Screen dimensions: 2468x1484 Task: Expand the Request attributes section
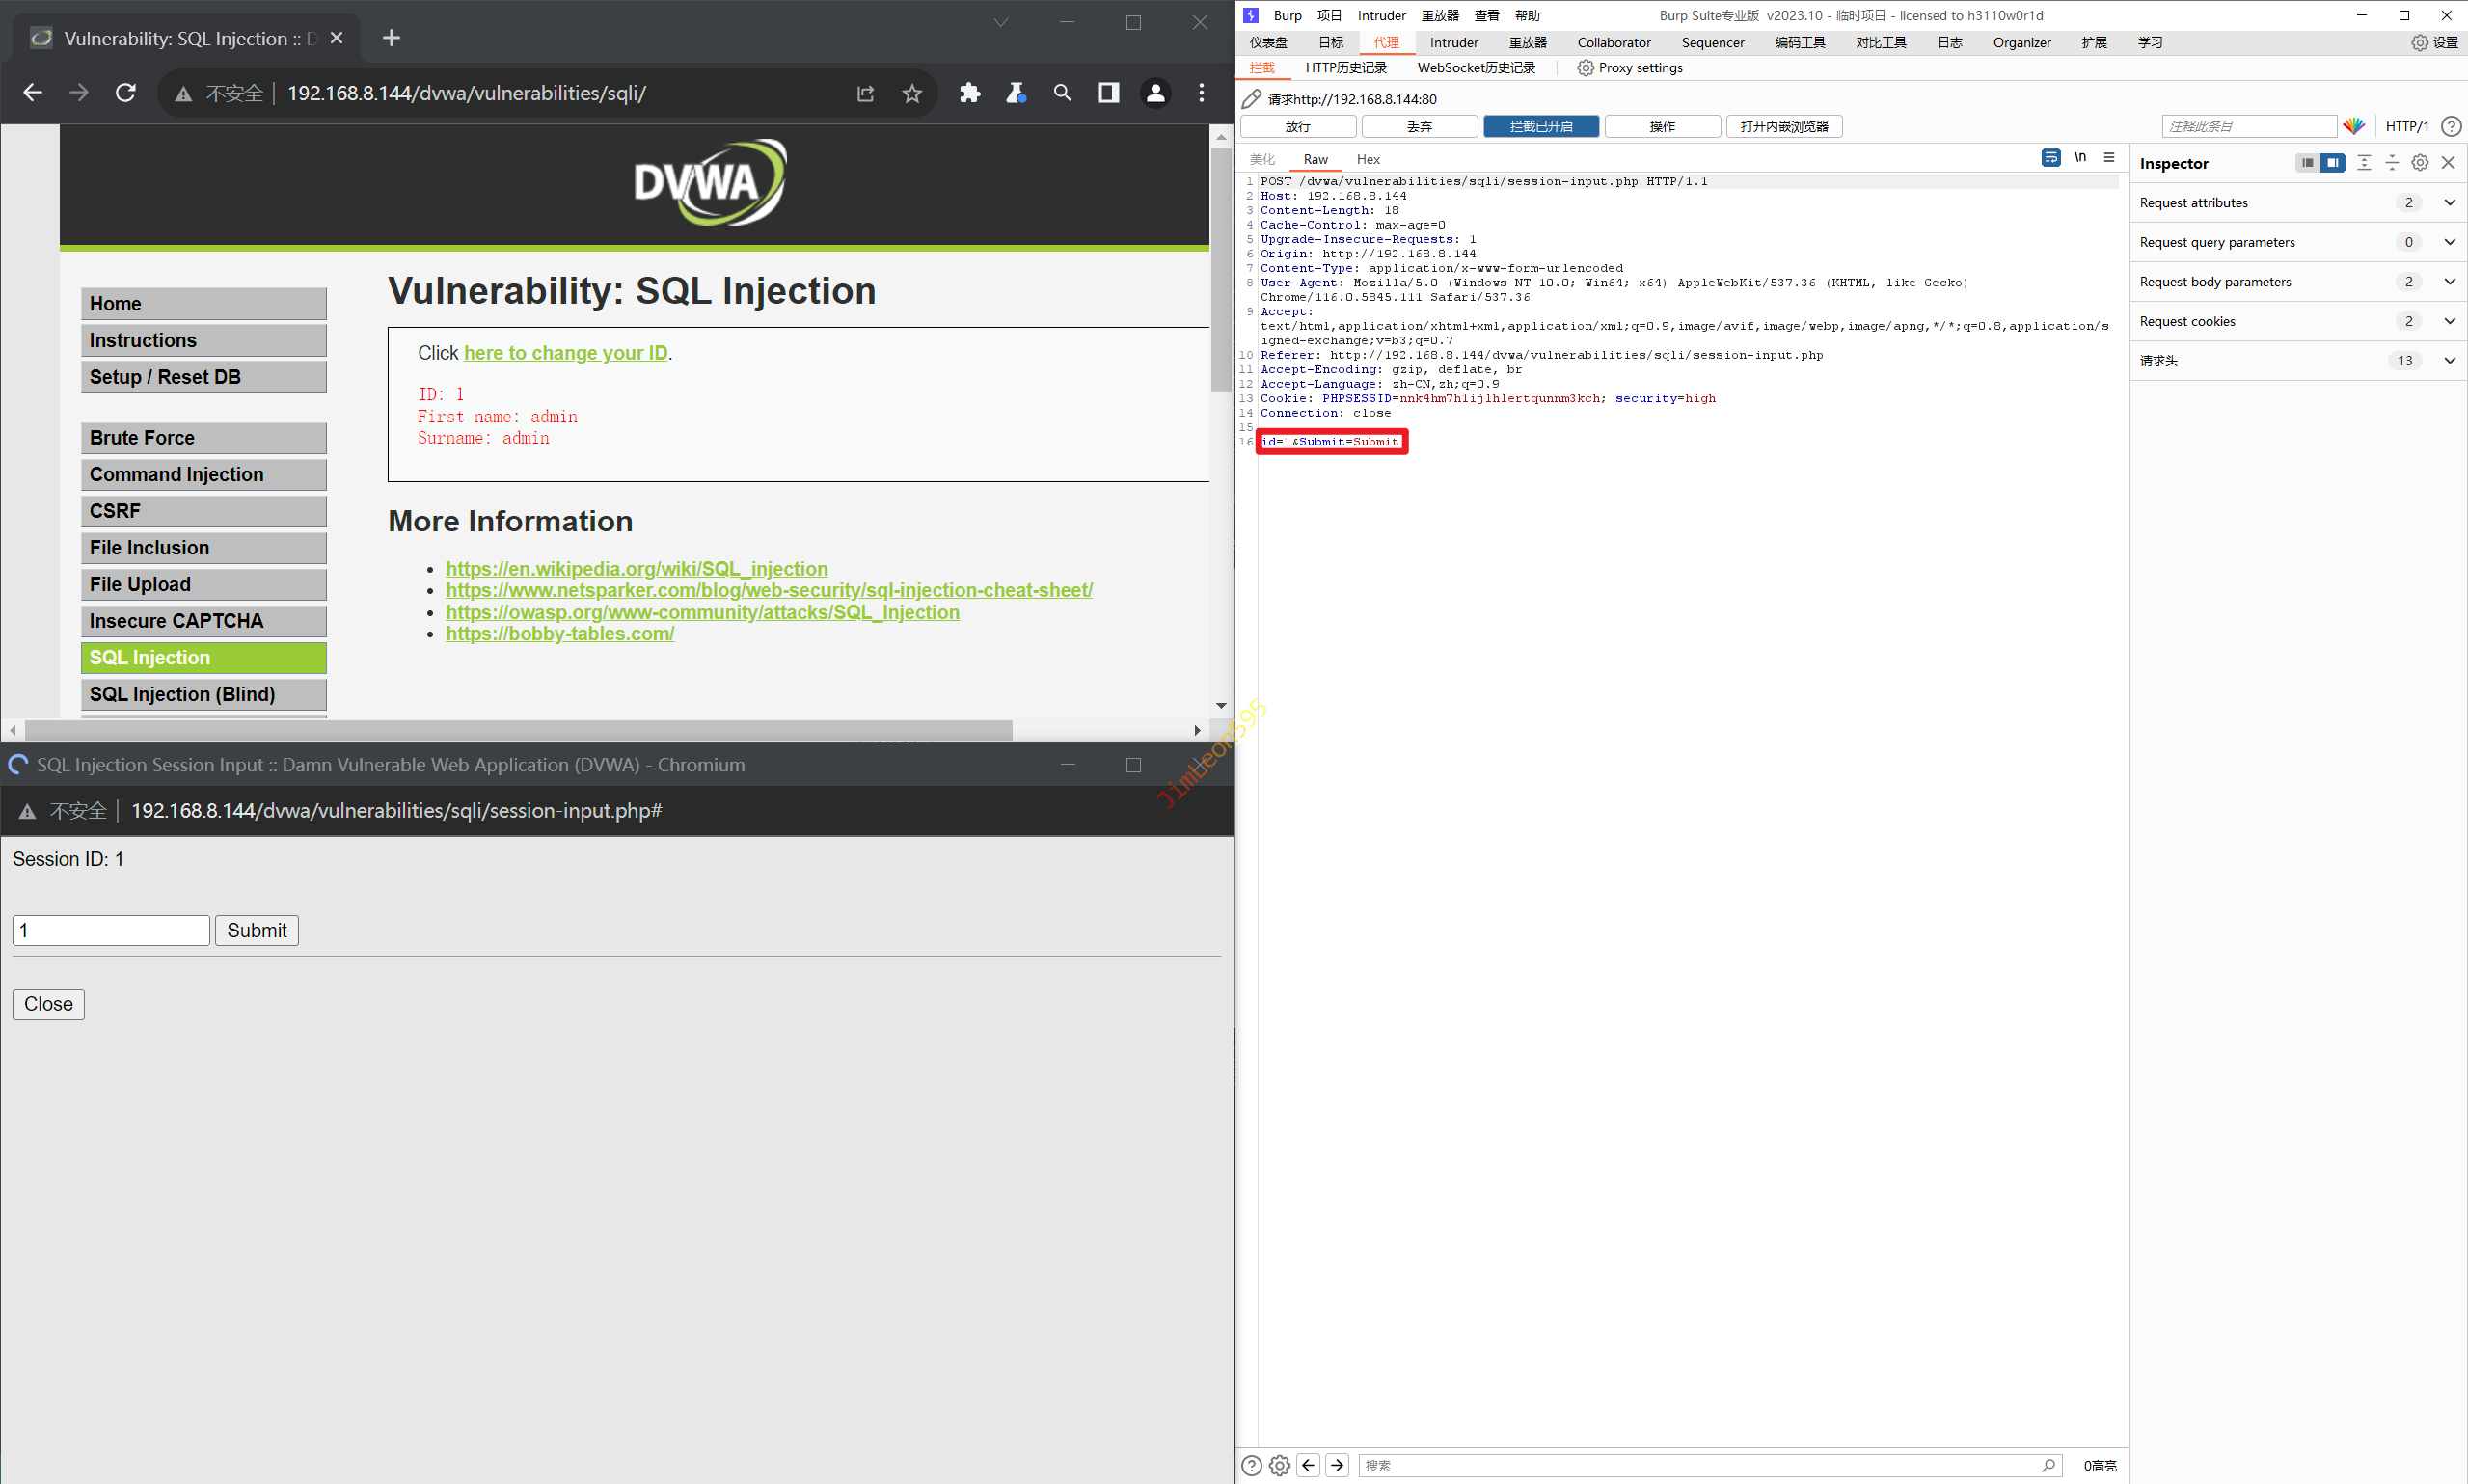coord(2449,203)
